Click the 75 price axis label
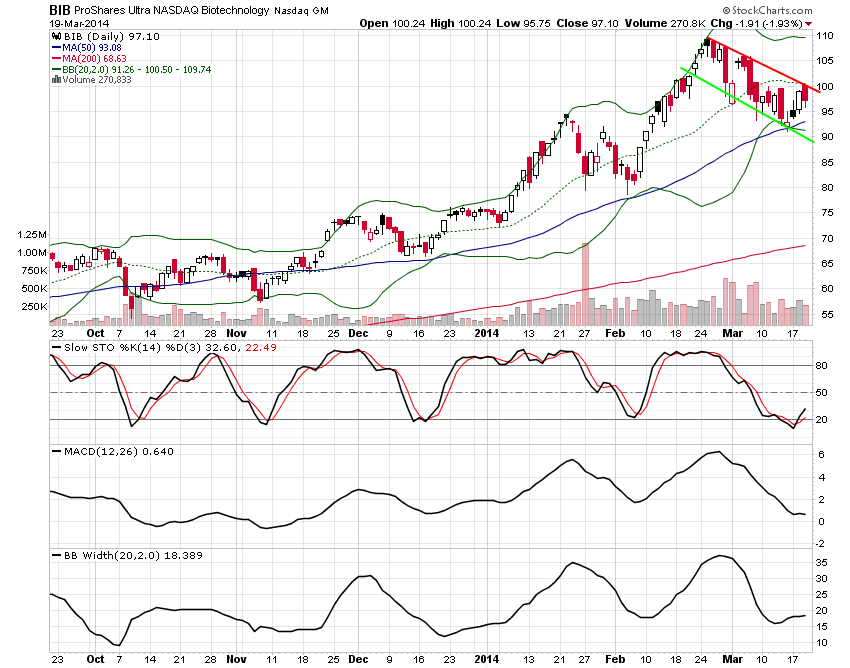The width and height of the screenshot is (850, 668). 827,213
